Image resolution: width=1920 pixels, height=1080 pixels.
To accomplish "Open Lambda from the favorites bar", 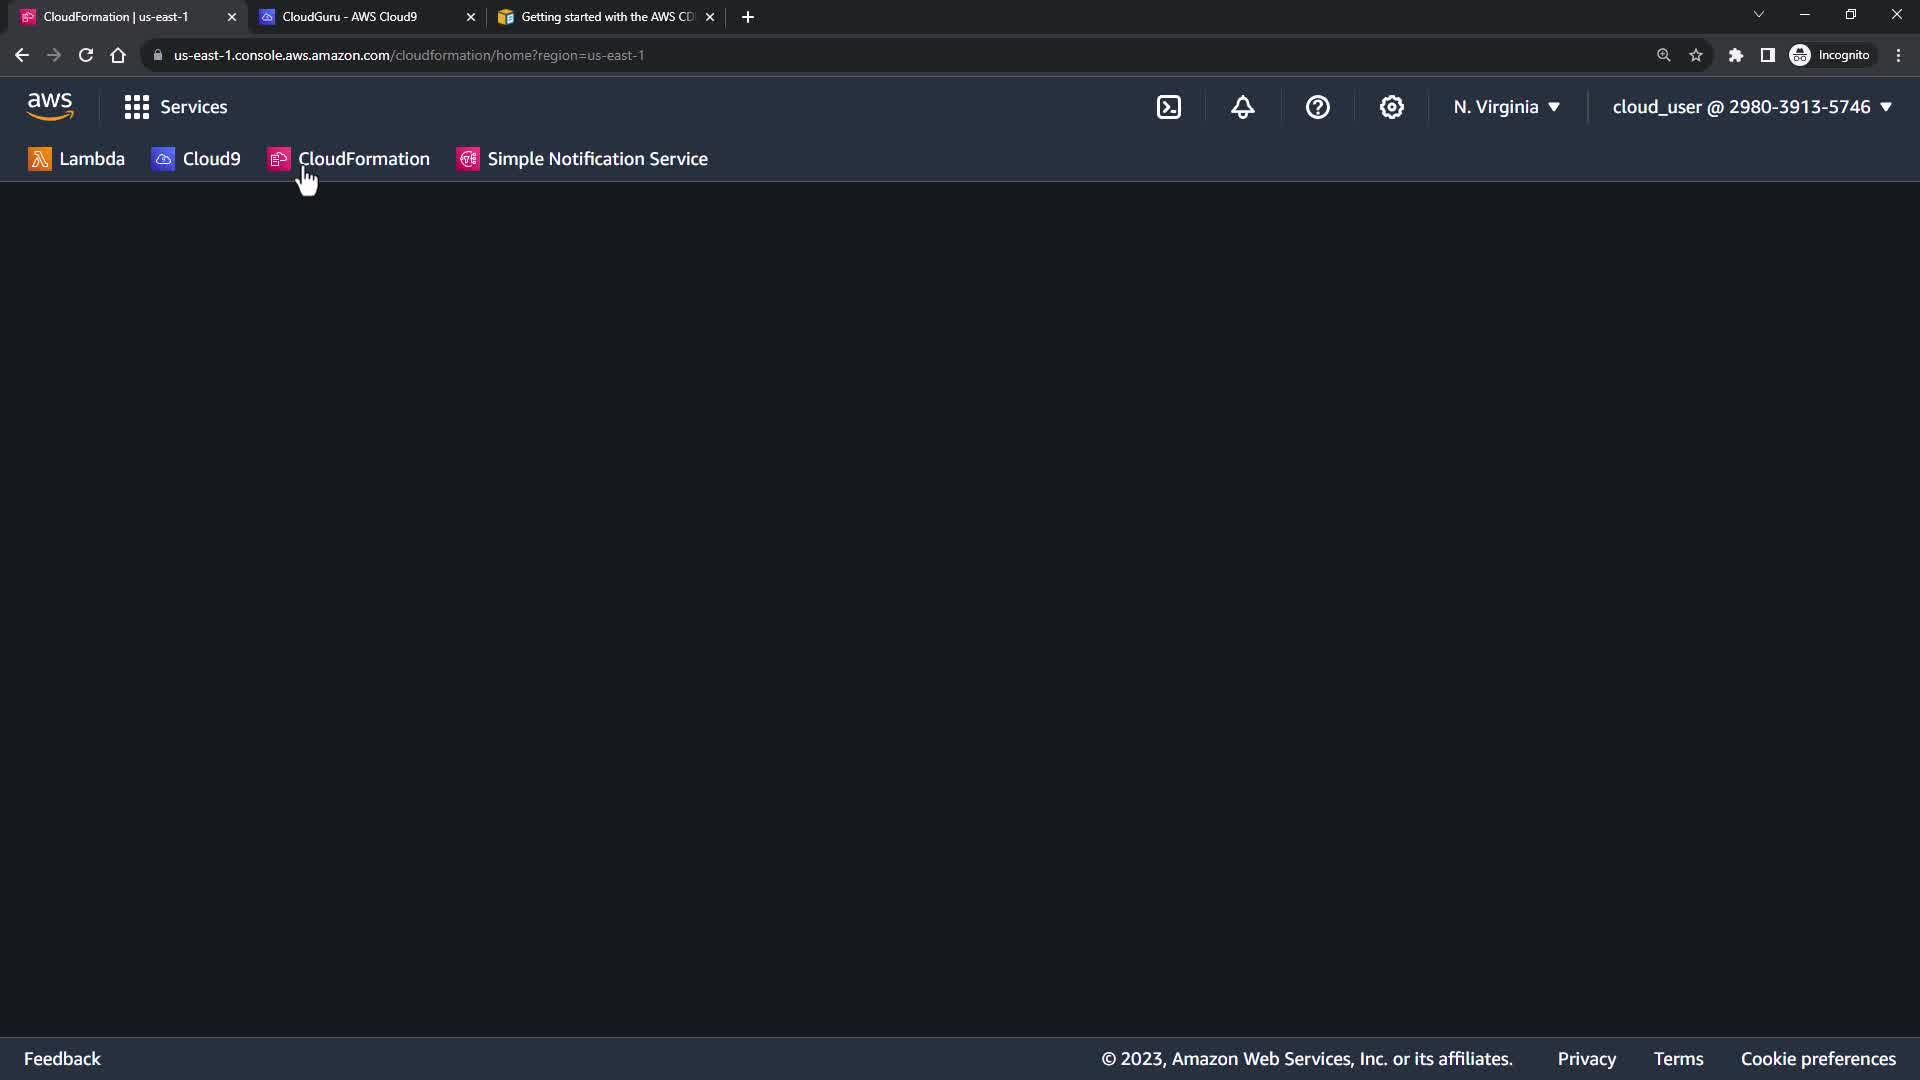I will tap(77, 159).
